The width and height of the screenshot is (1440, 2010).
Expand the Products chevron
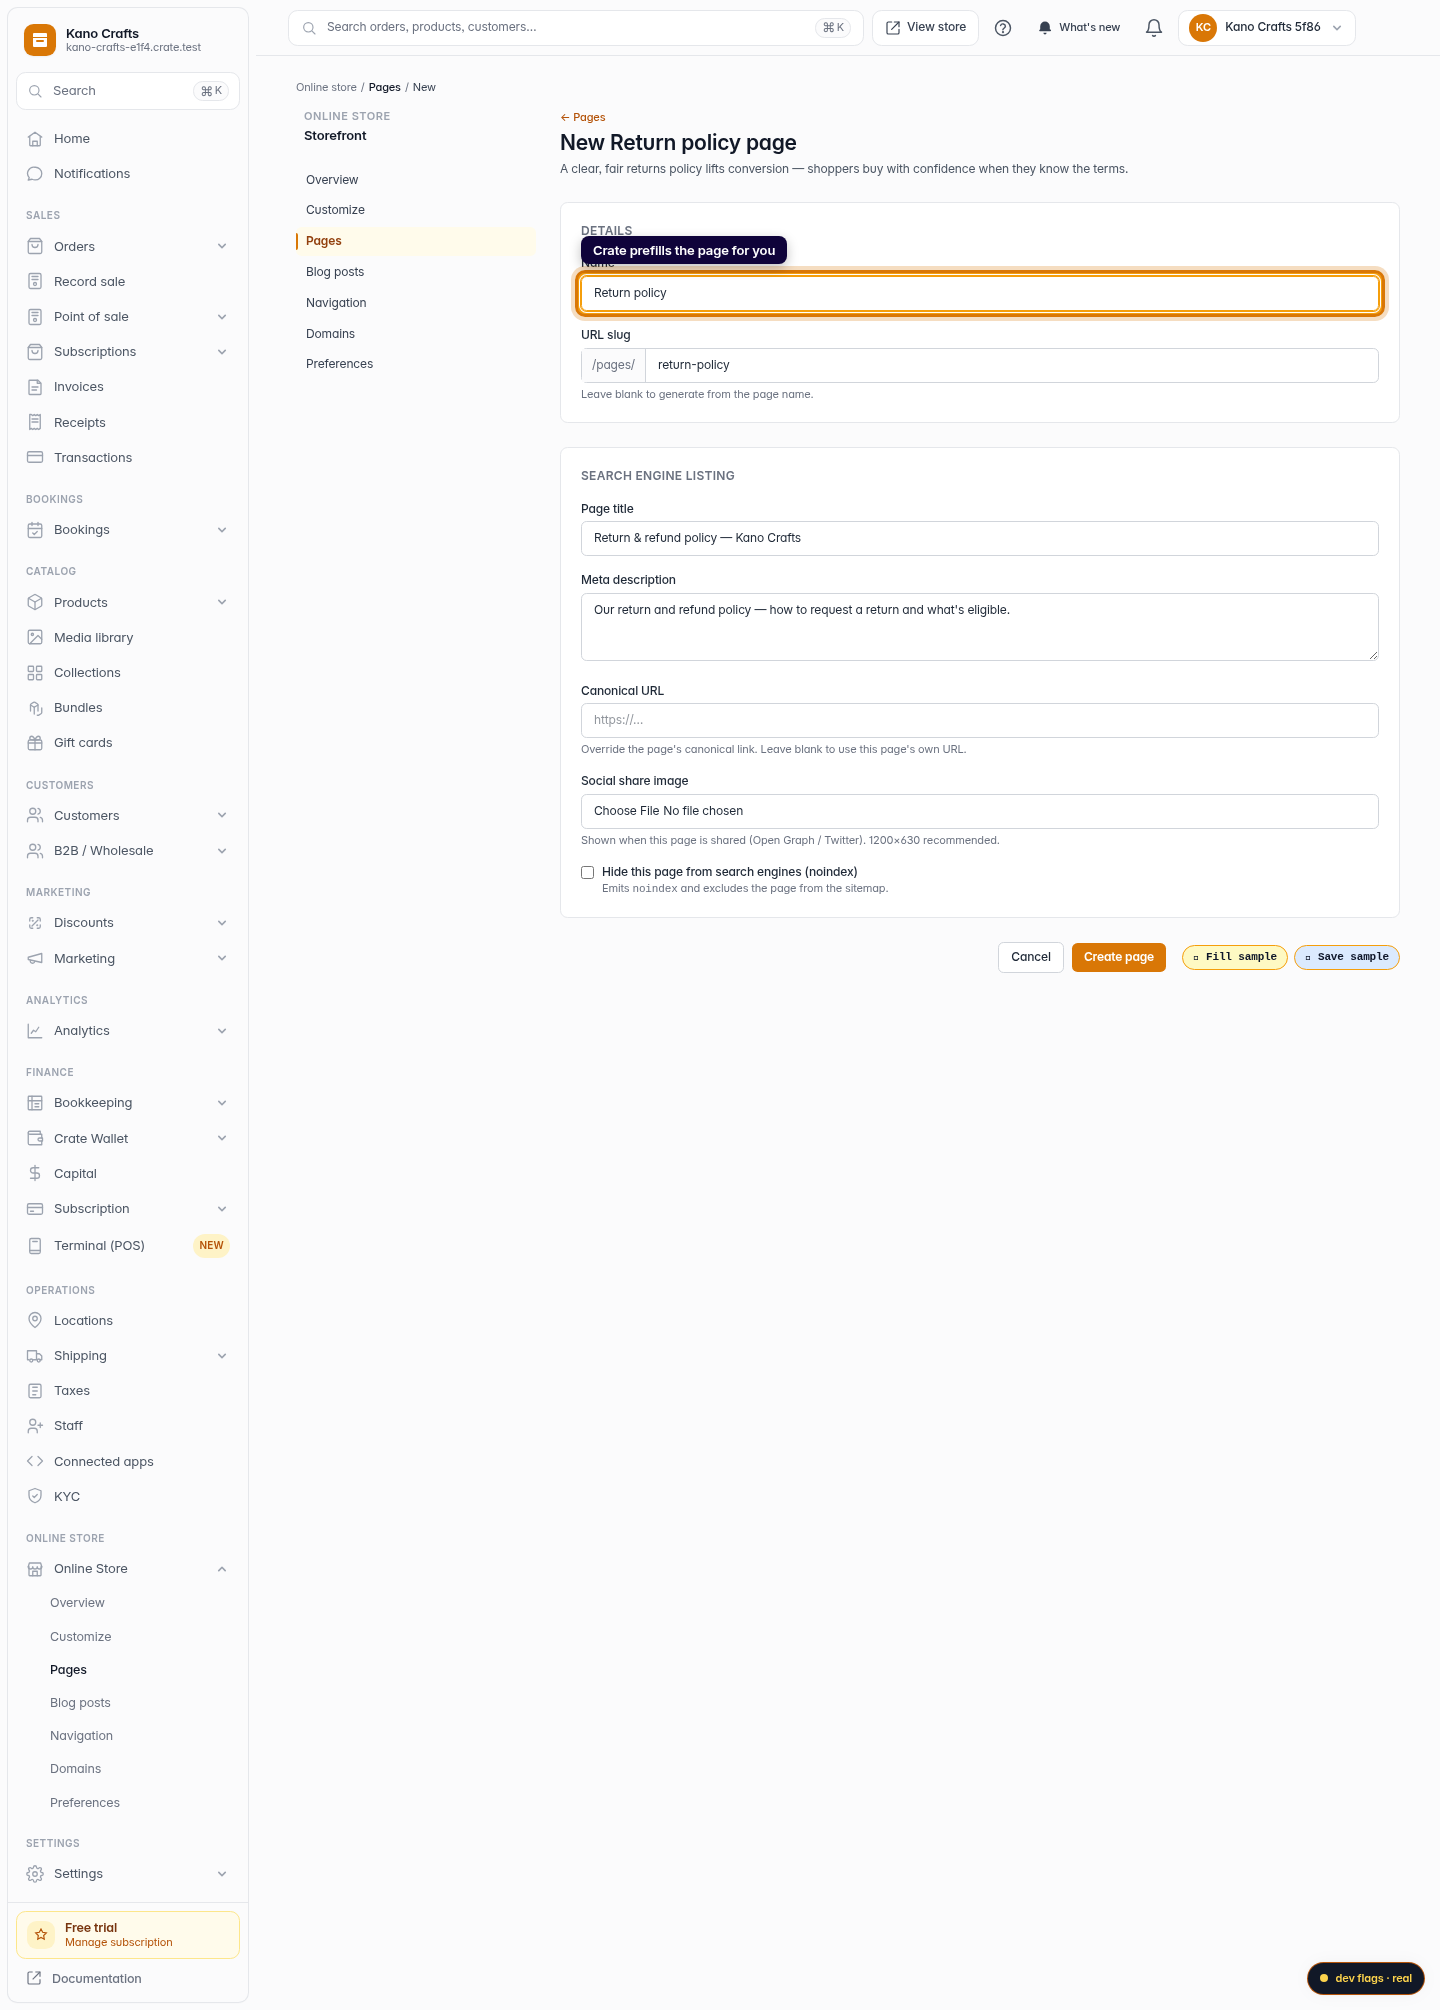coord(222,603)
